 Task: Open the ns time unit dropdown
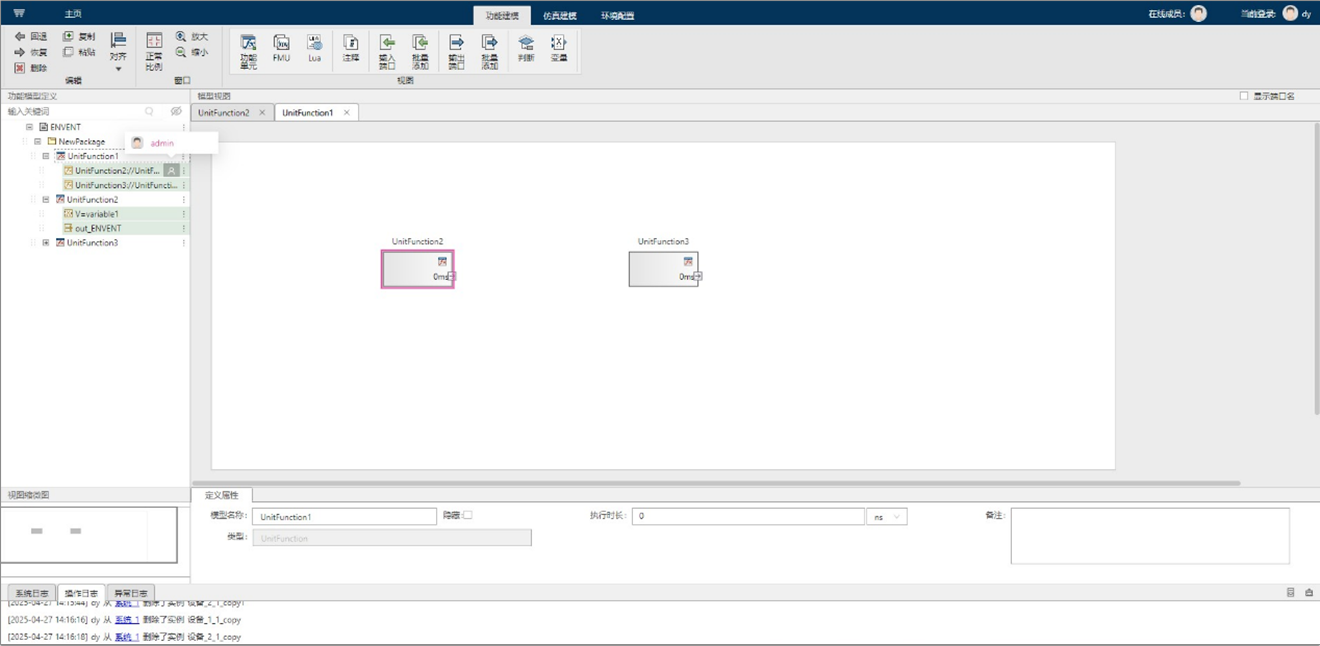point(886,517)
